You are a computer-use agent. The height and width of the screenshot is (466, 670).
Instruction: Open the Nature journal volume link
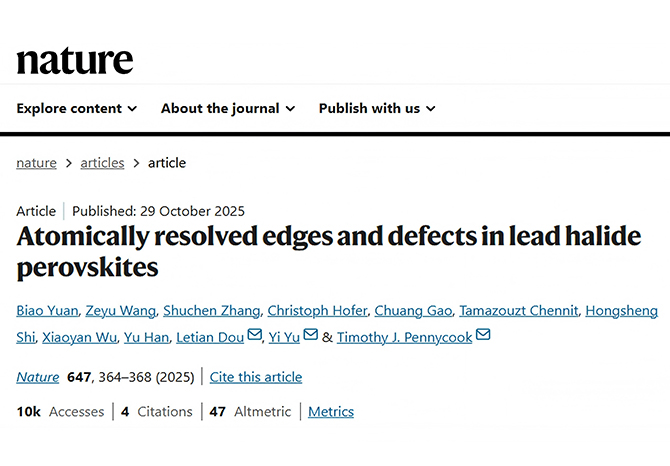[x=37, y=377]
